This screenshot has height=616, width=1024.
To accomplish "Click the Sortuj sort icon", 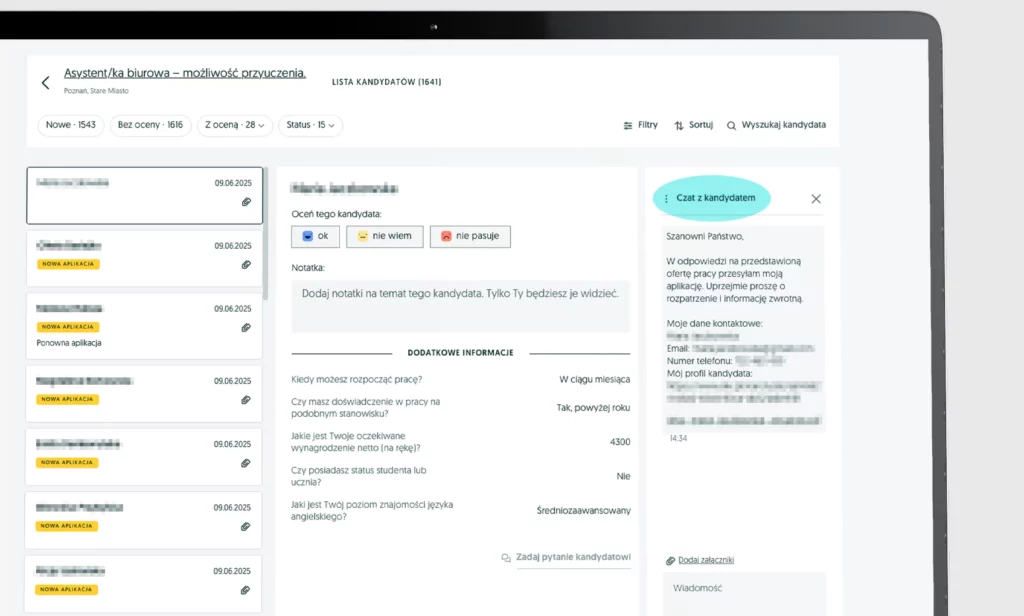I will (x=679, y=125).
